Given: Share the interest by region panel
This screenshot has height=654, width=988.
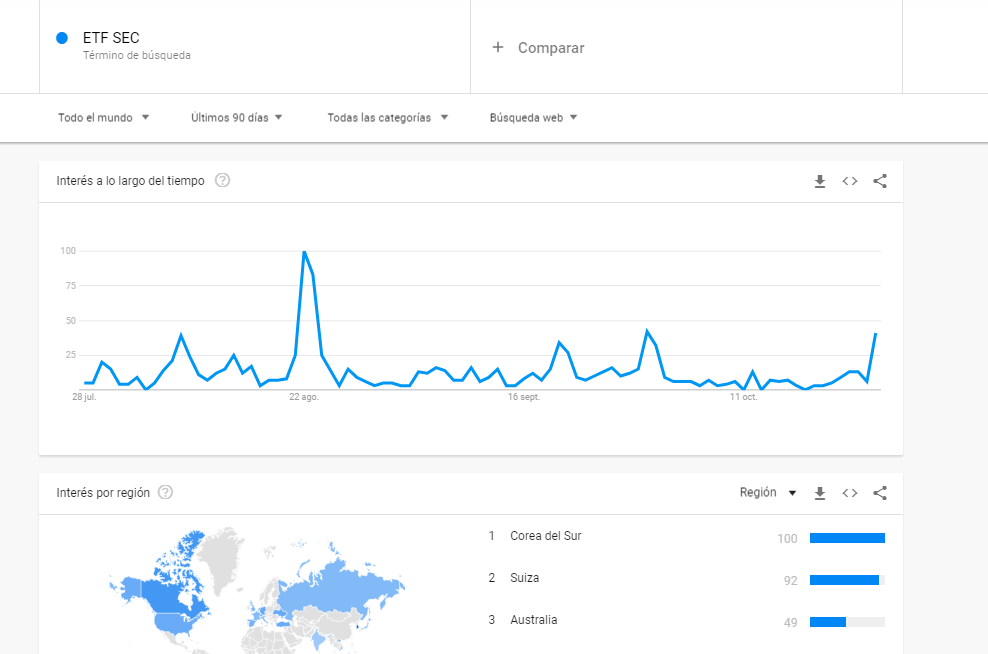Looking at the screenshot, I should pos(880,493).
